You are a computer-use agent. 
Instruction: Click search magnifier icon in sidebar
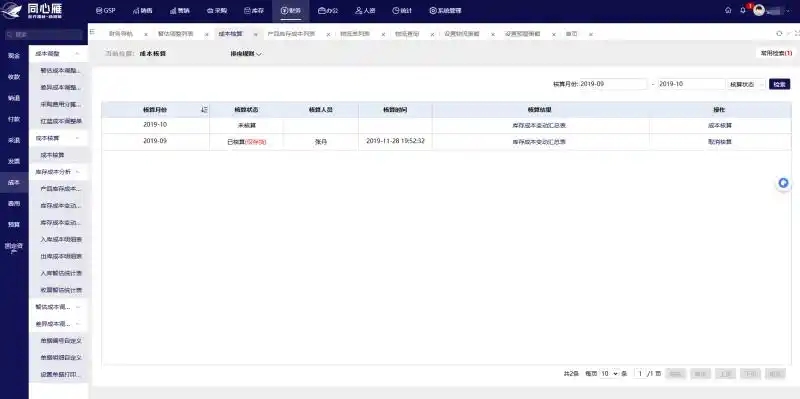click(x=9, y=35)
